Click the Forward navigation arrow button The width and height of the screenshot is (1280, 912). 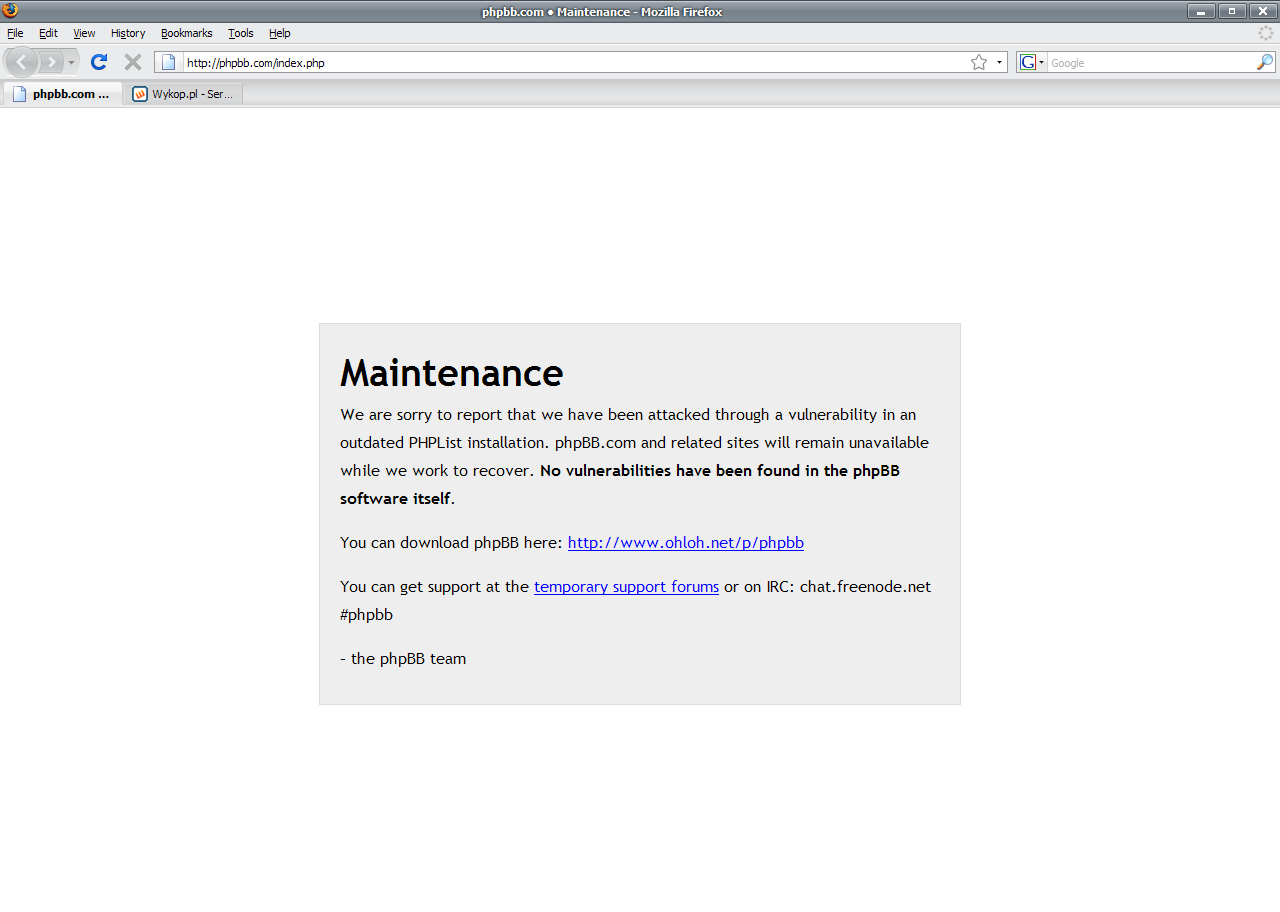point(51,62)
